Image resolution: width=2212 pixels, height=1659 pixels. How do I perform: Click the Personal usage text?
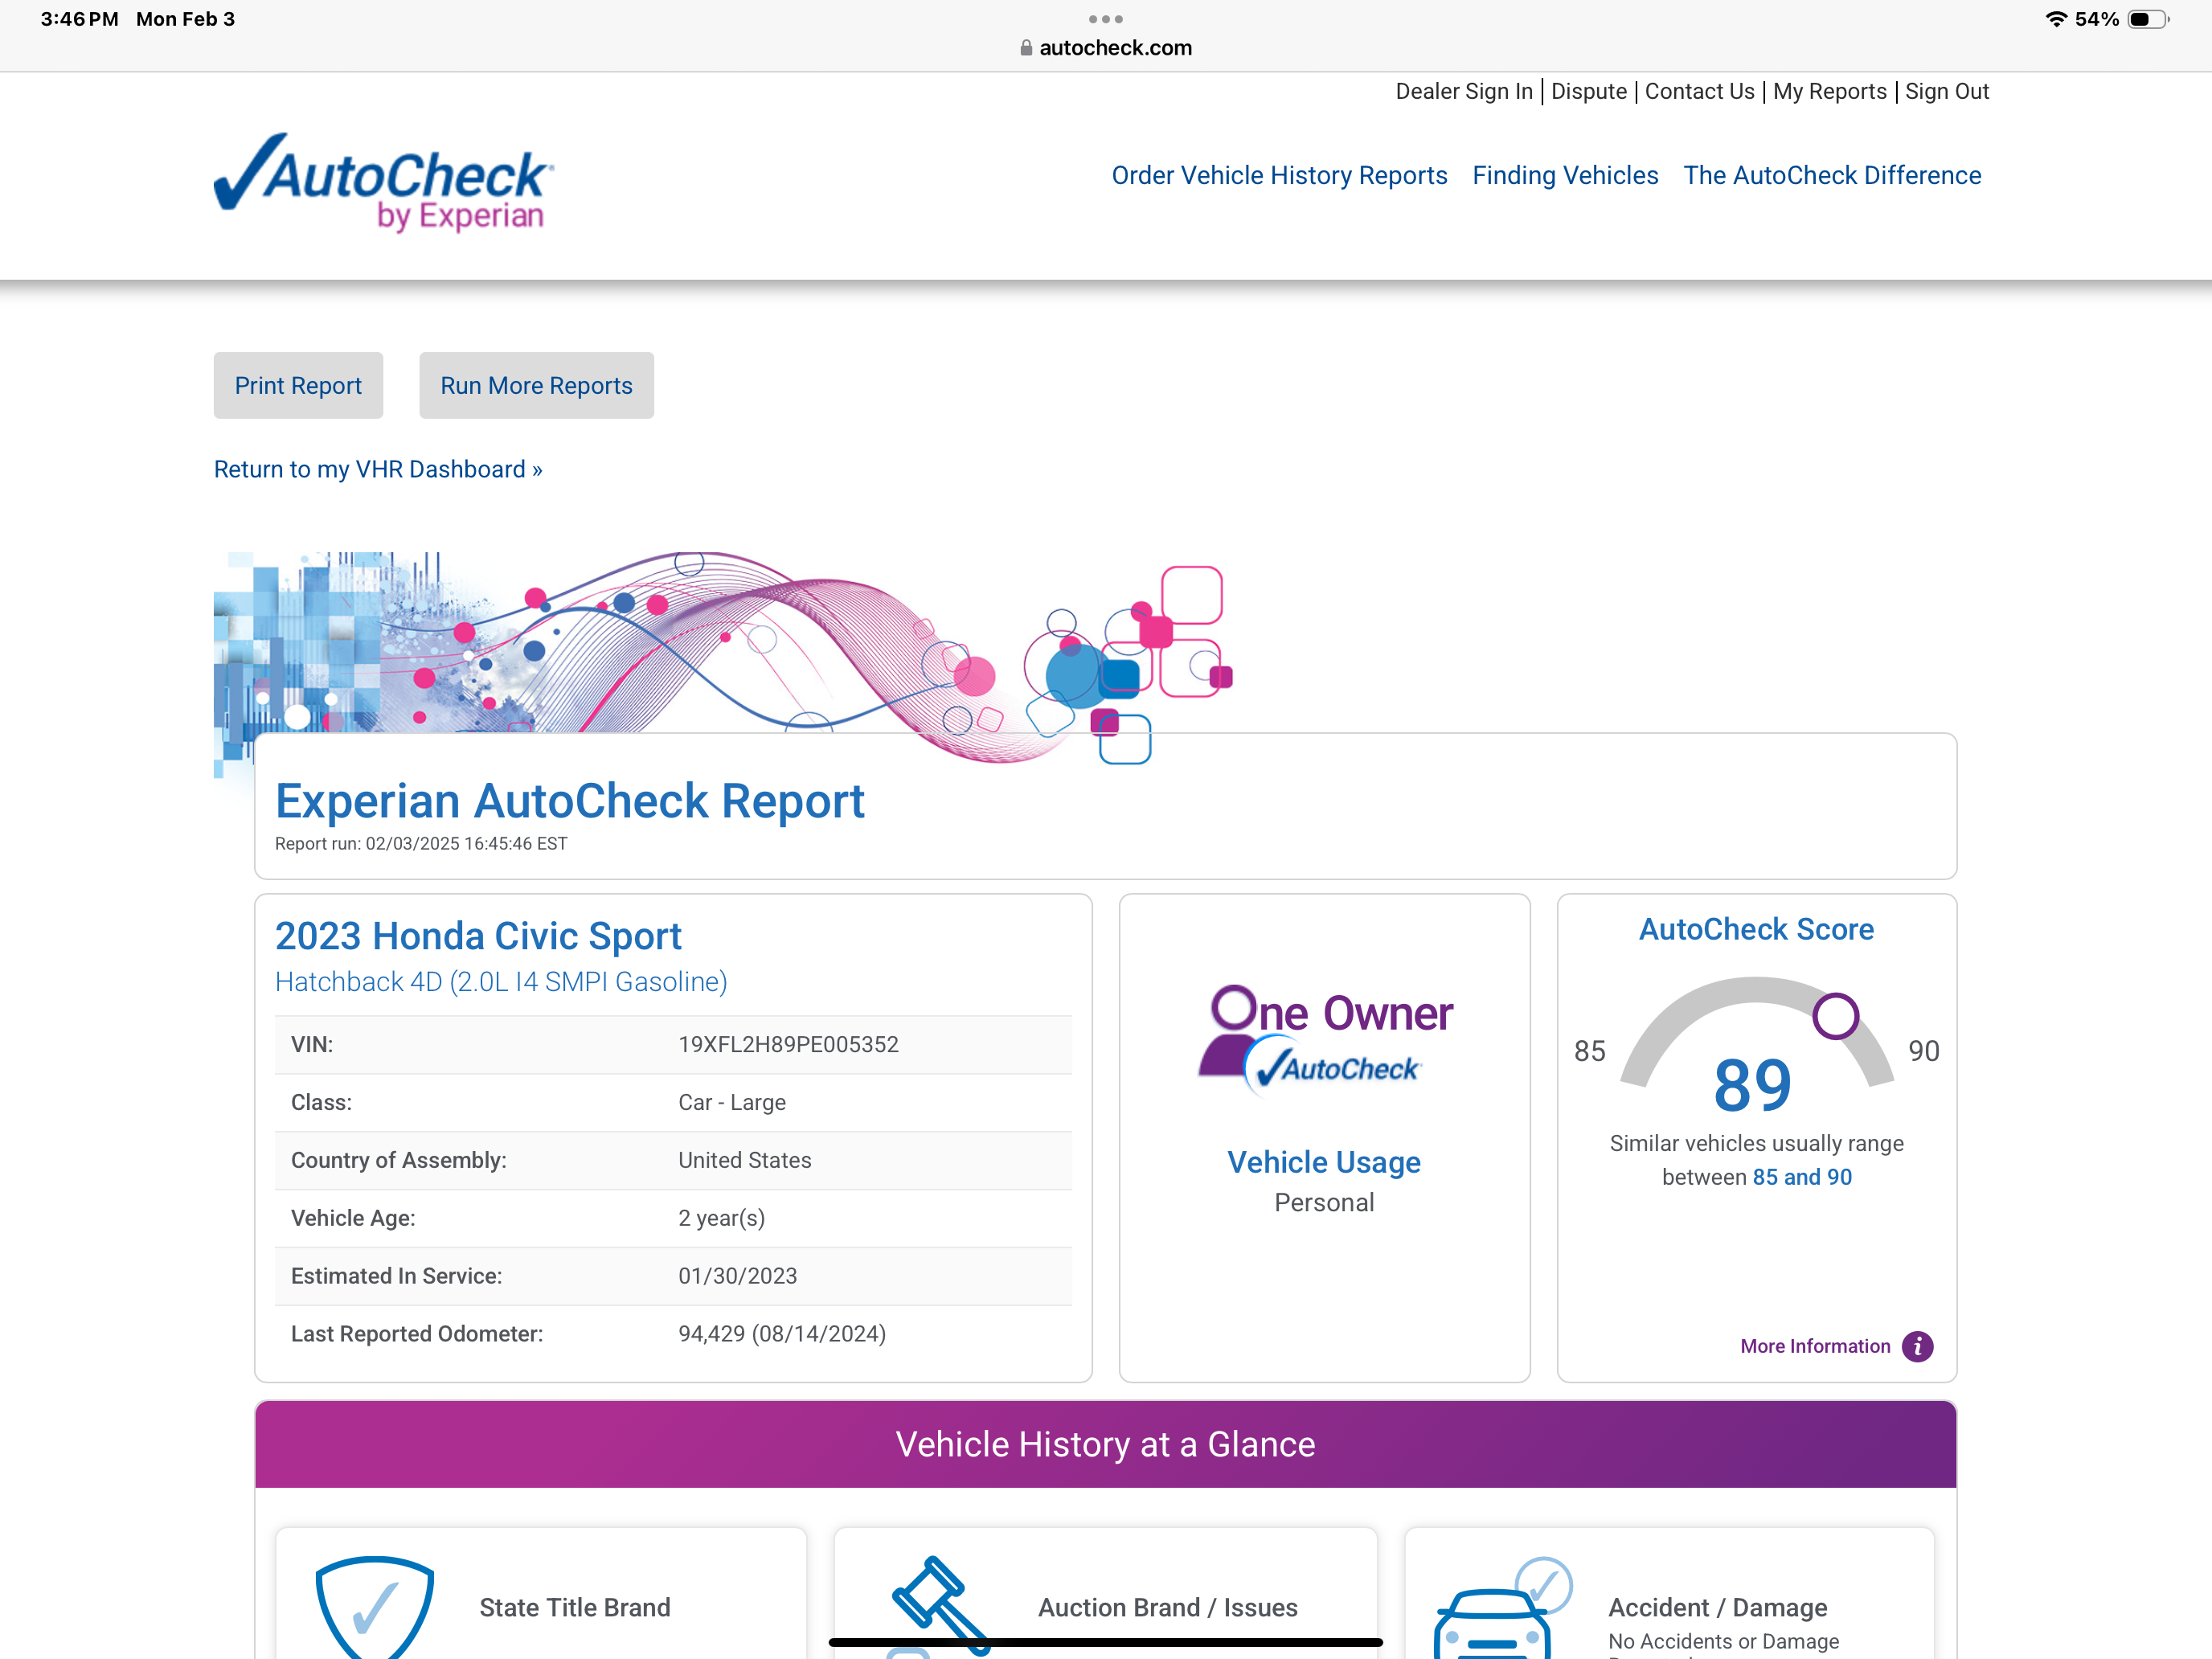pyautogui.click(x=1324, y=1202)
